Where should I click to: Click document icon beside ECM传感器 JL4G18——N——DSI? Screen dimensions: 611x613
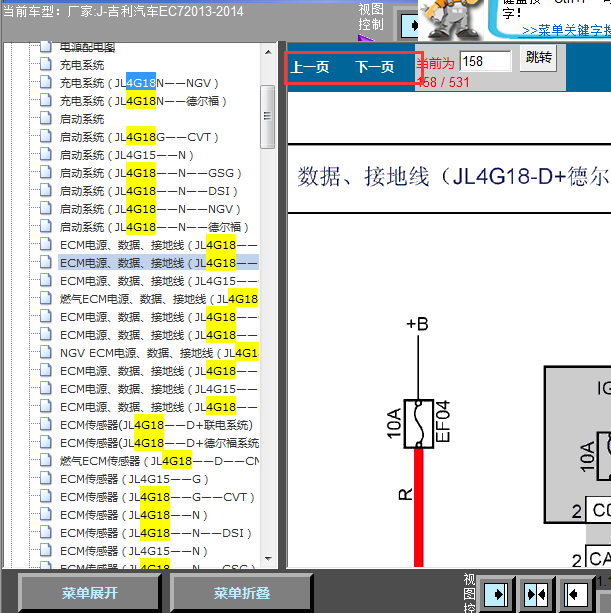pos(46,532)
